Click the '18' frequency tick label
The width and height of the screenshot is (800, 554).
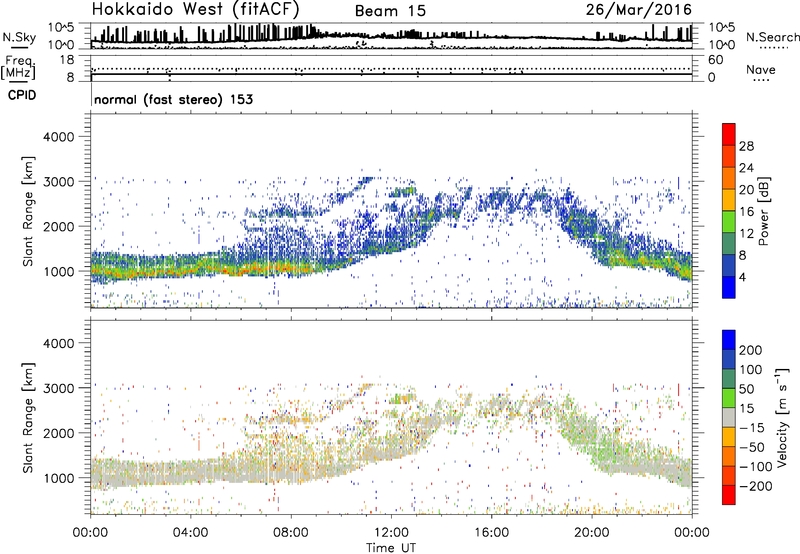(x=67, y=60)
